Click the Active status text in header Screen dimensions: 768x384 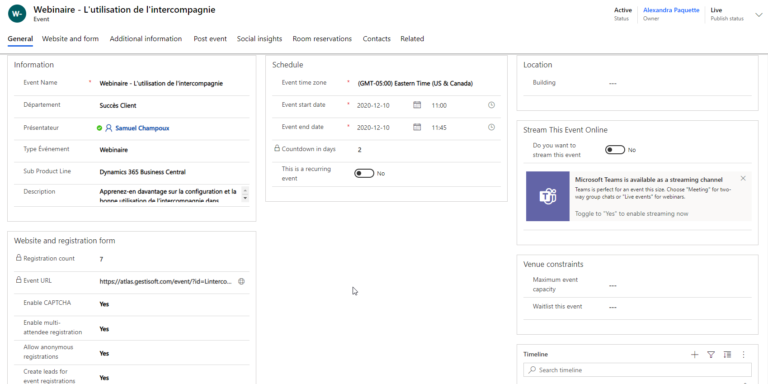pos(623,10)
